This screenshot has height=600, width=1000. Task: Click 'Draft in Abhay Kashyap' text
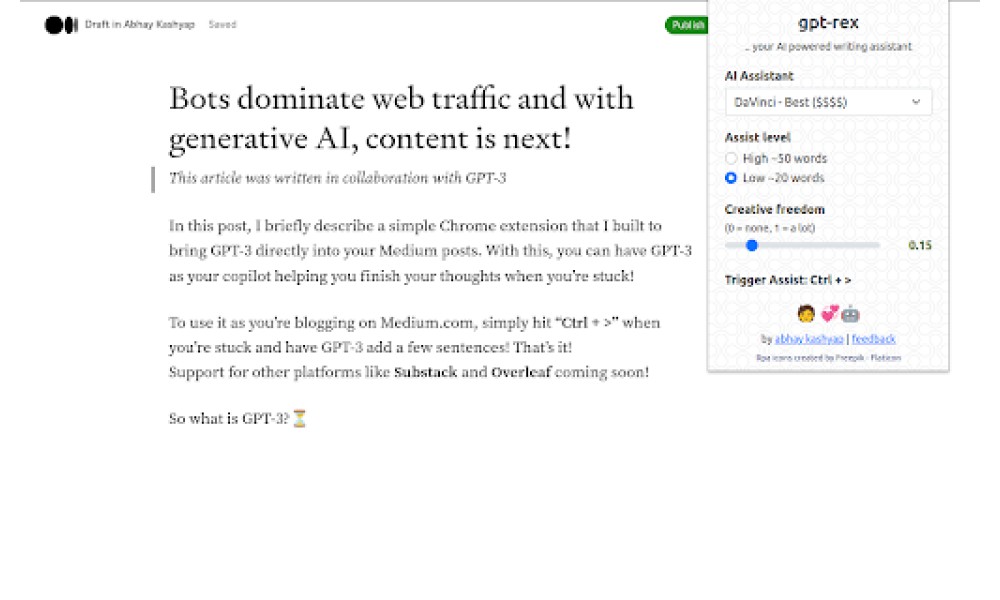click(140, 24)
